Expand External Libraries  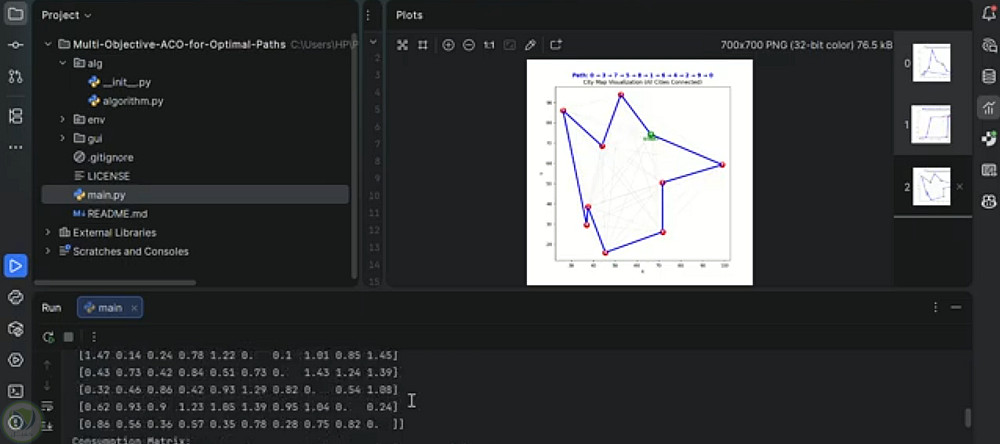(47, 232)
